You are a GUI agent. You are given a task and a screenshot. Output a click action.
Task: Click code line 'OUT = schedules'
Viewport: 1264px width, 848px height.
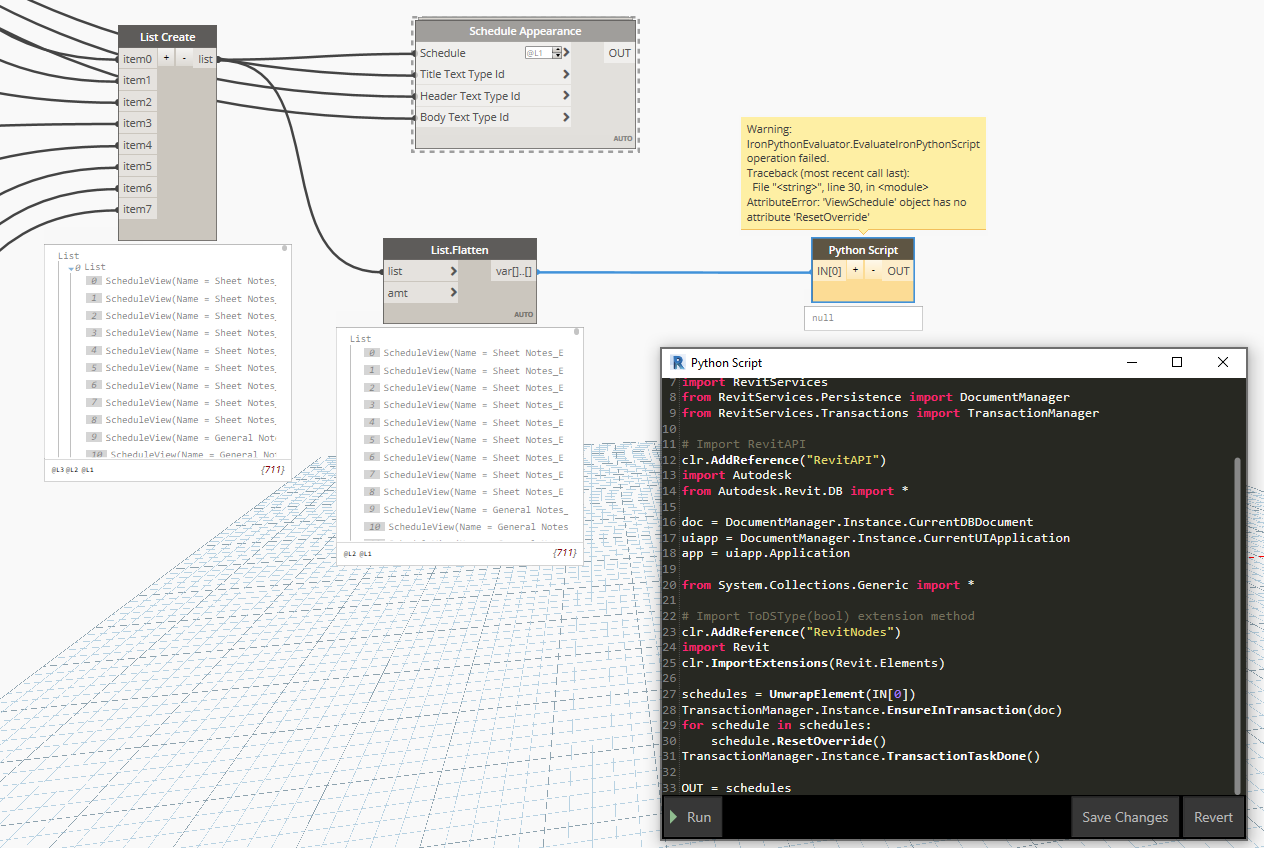pyautogui.click(x=736, y=788)
